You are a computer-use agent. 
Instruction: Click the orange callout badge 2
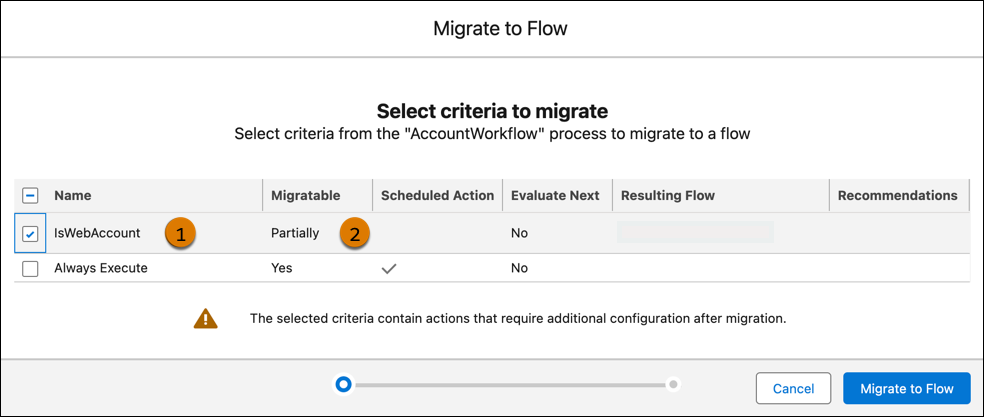tap(355, 234)
